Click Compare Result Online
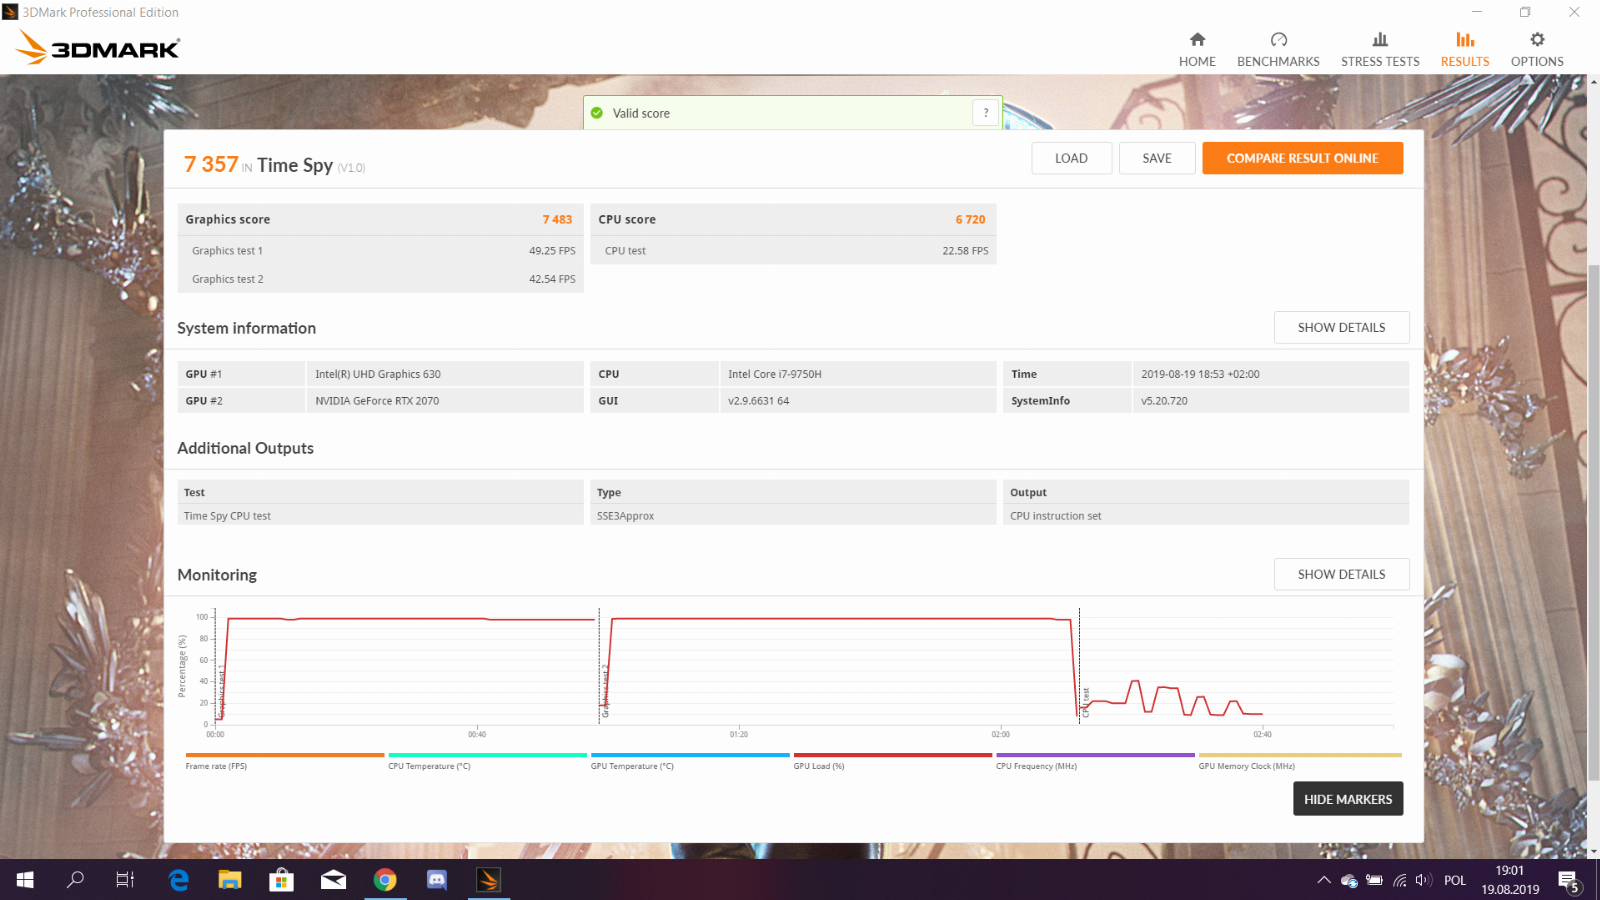Viewport: 1600px width, 900px height. click(x=1302, y=158)
